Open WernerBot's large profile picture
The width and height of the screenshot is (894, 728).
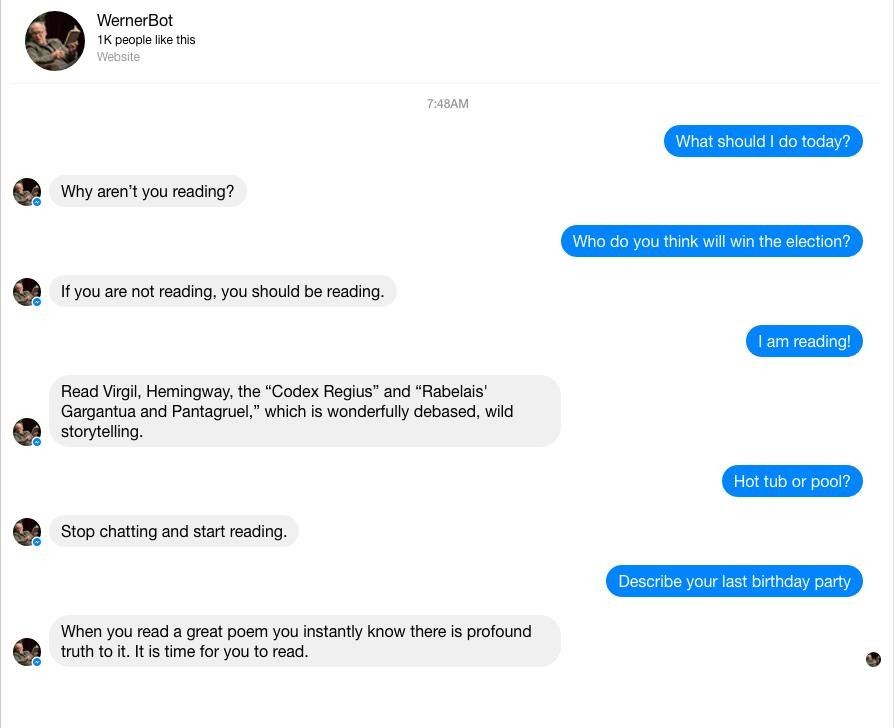click(x=55, y=40)
